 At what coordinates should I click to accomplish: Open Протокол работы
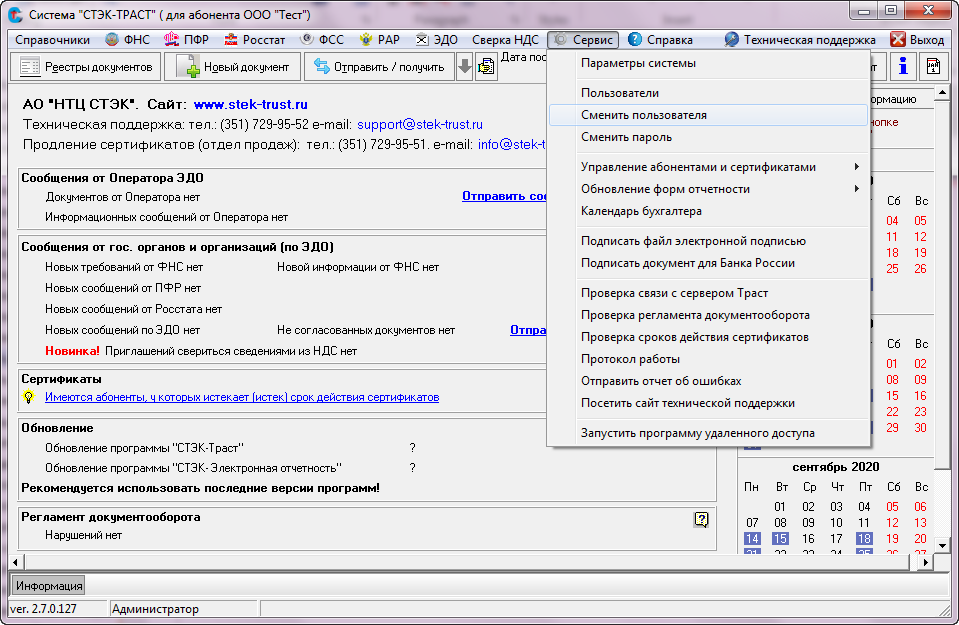[709, 359]
